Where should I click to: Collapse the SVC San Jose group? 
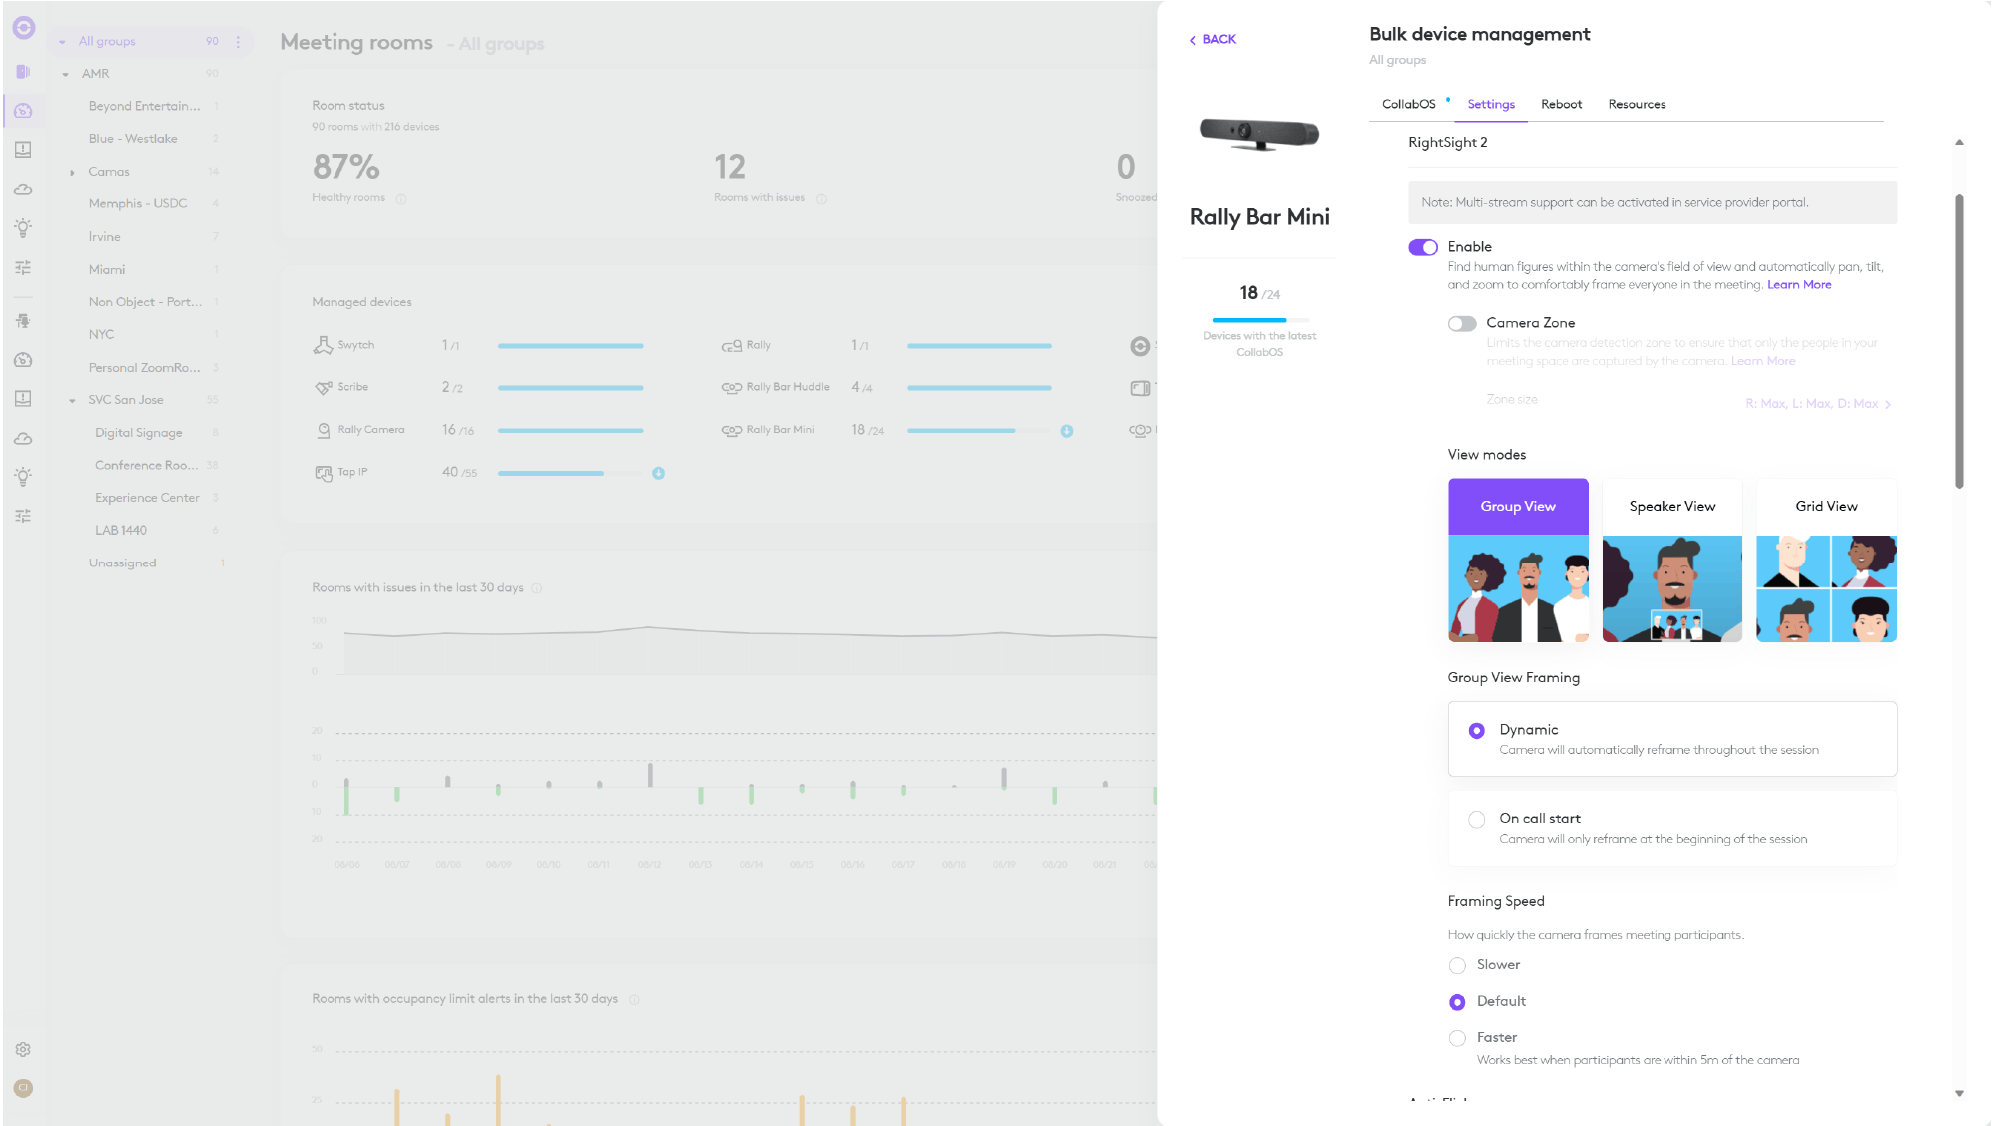pyautogui.click(x=72, y=400)
